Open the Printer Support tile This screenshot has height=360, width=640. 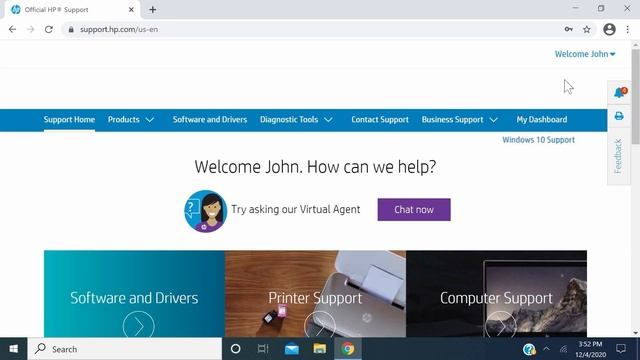[315, 294]
